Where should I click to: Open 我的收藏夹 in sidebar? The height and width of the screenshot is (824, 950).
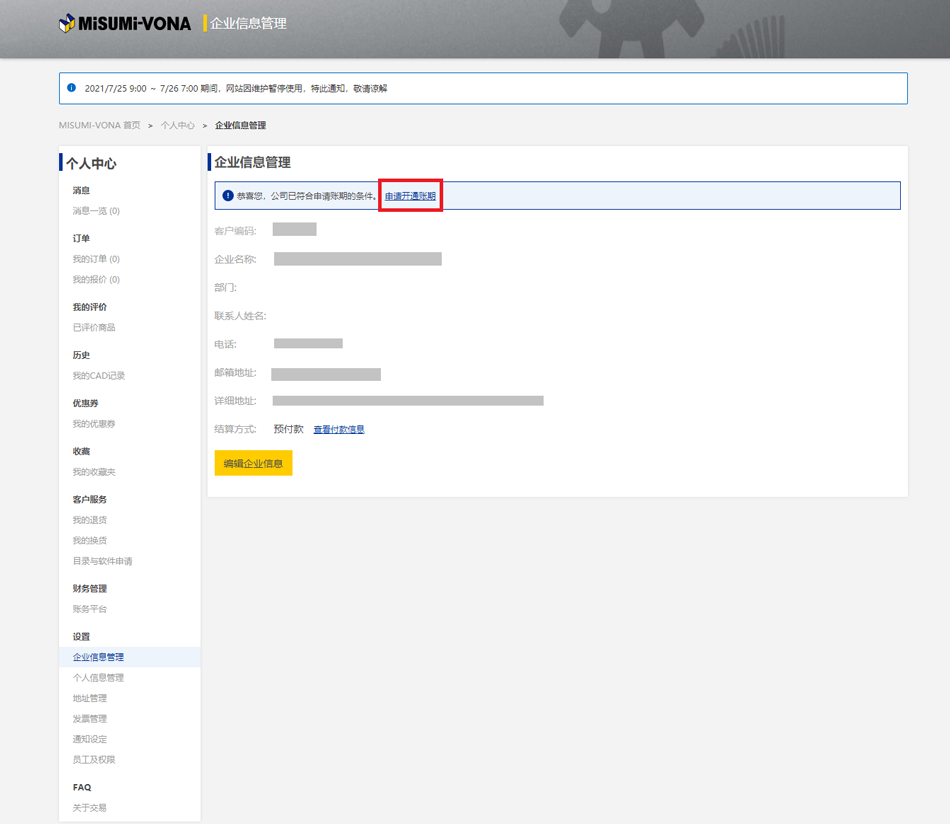click(94, 472)
